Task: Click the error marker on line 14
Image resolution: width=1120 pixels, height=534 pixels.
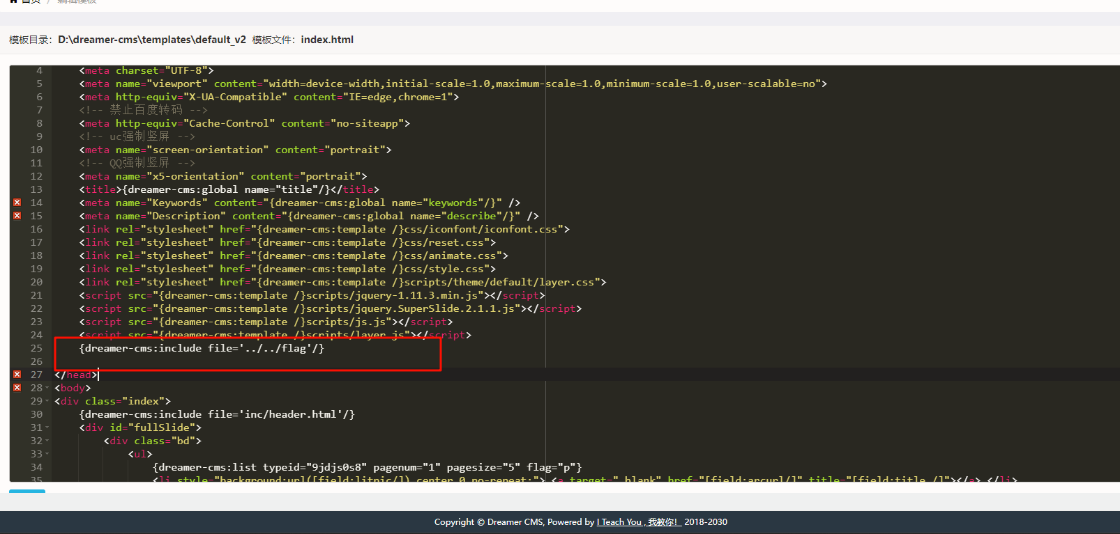Action: [17, 203]
